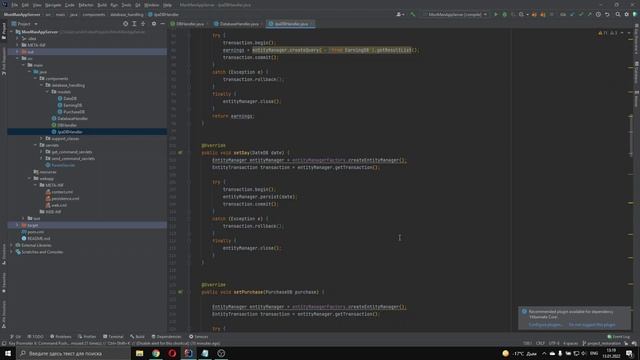The image size is (640, 360).
Task: Click the Rollback undo arrow icon
Action: [607, 14]
